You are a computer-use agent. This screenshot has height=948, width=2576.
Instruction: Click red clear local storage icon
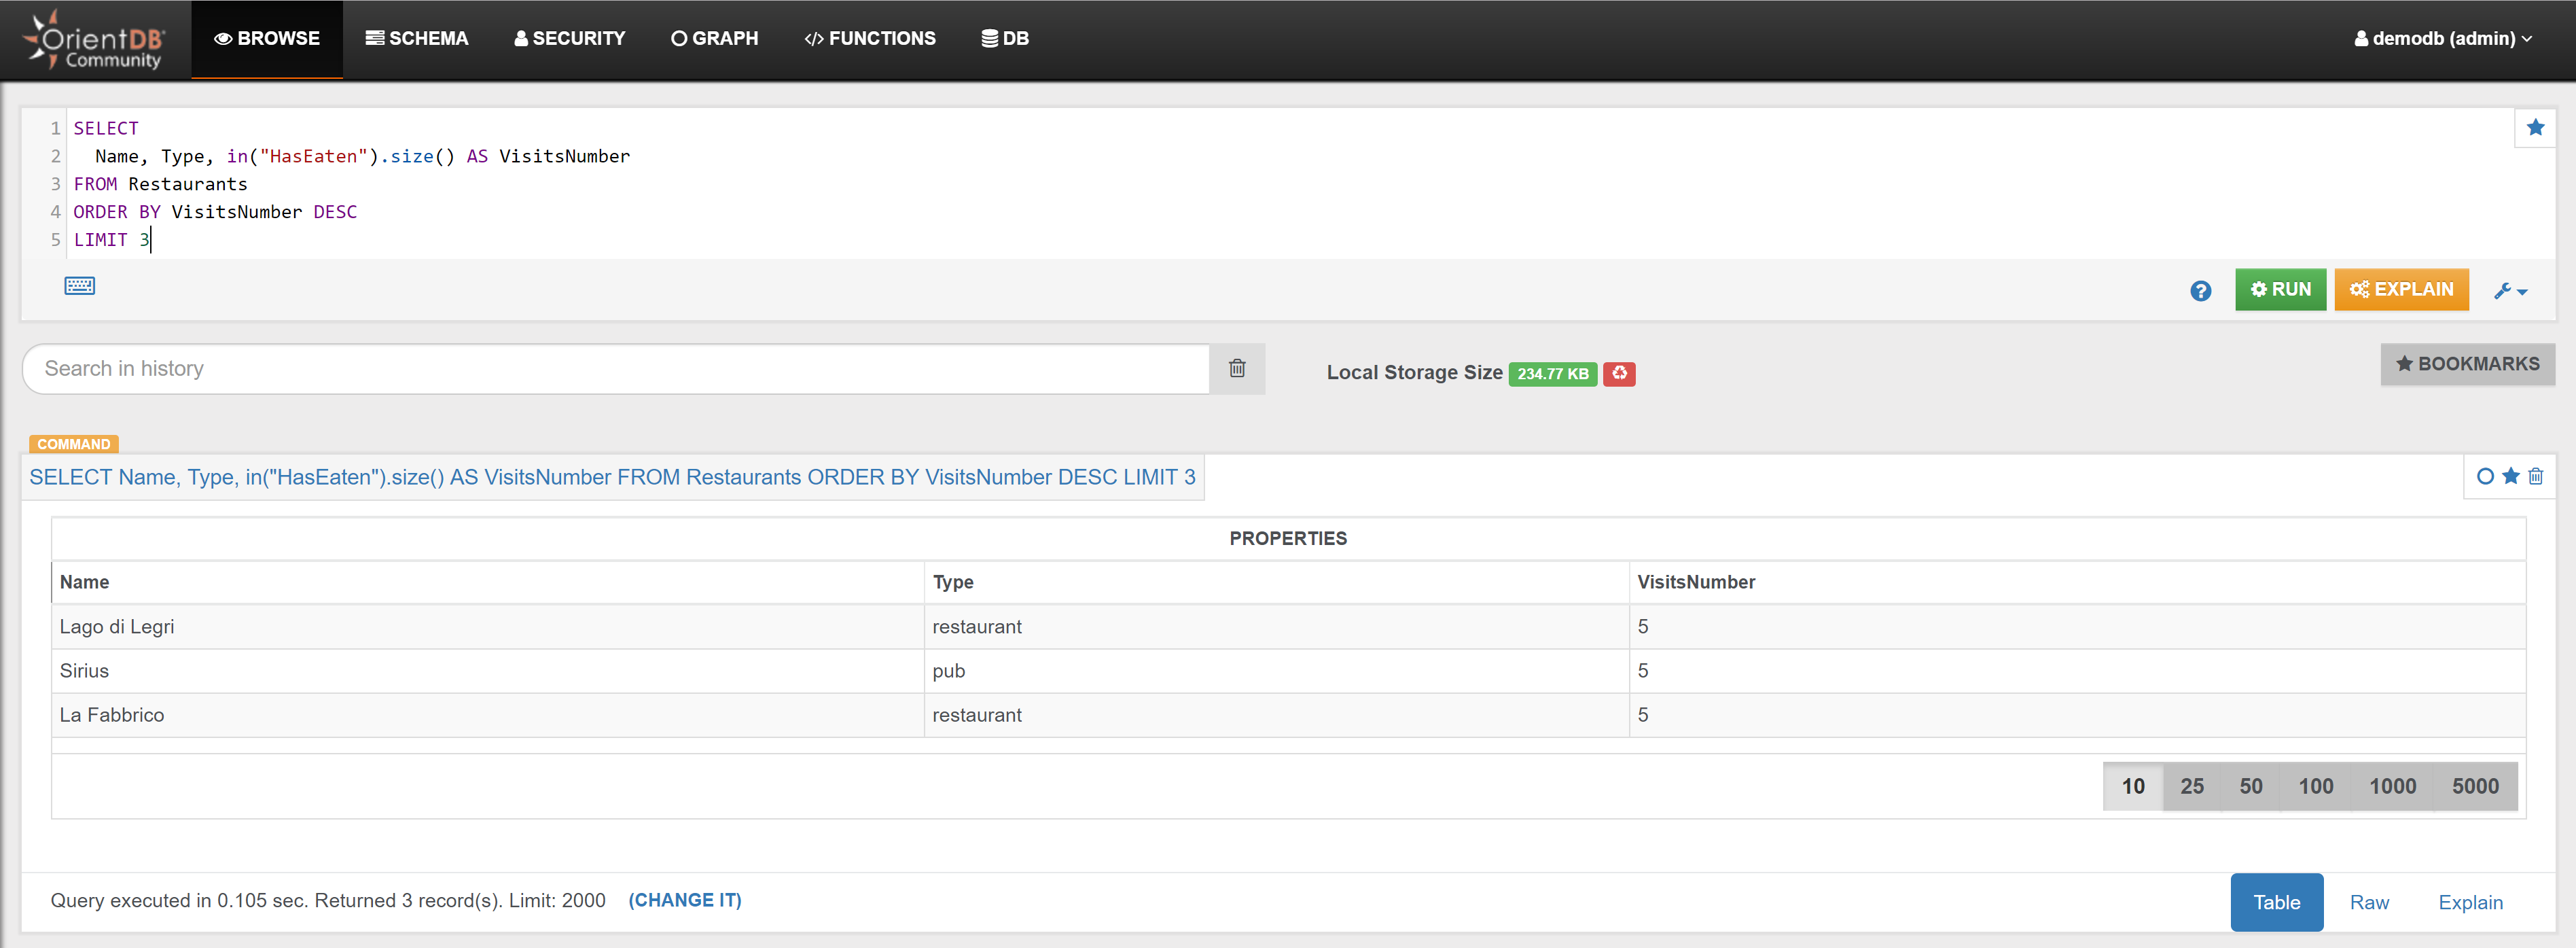(1618, 373)
